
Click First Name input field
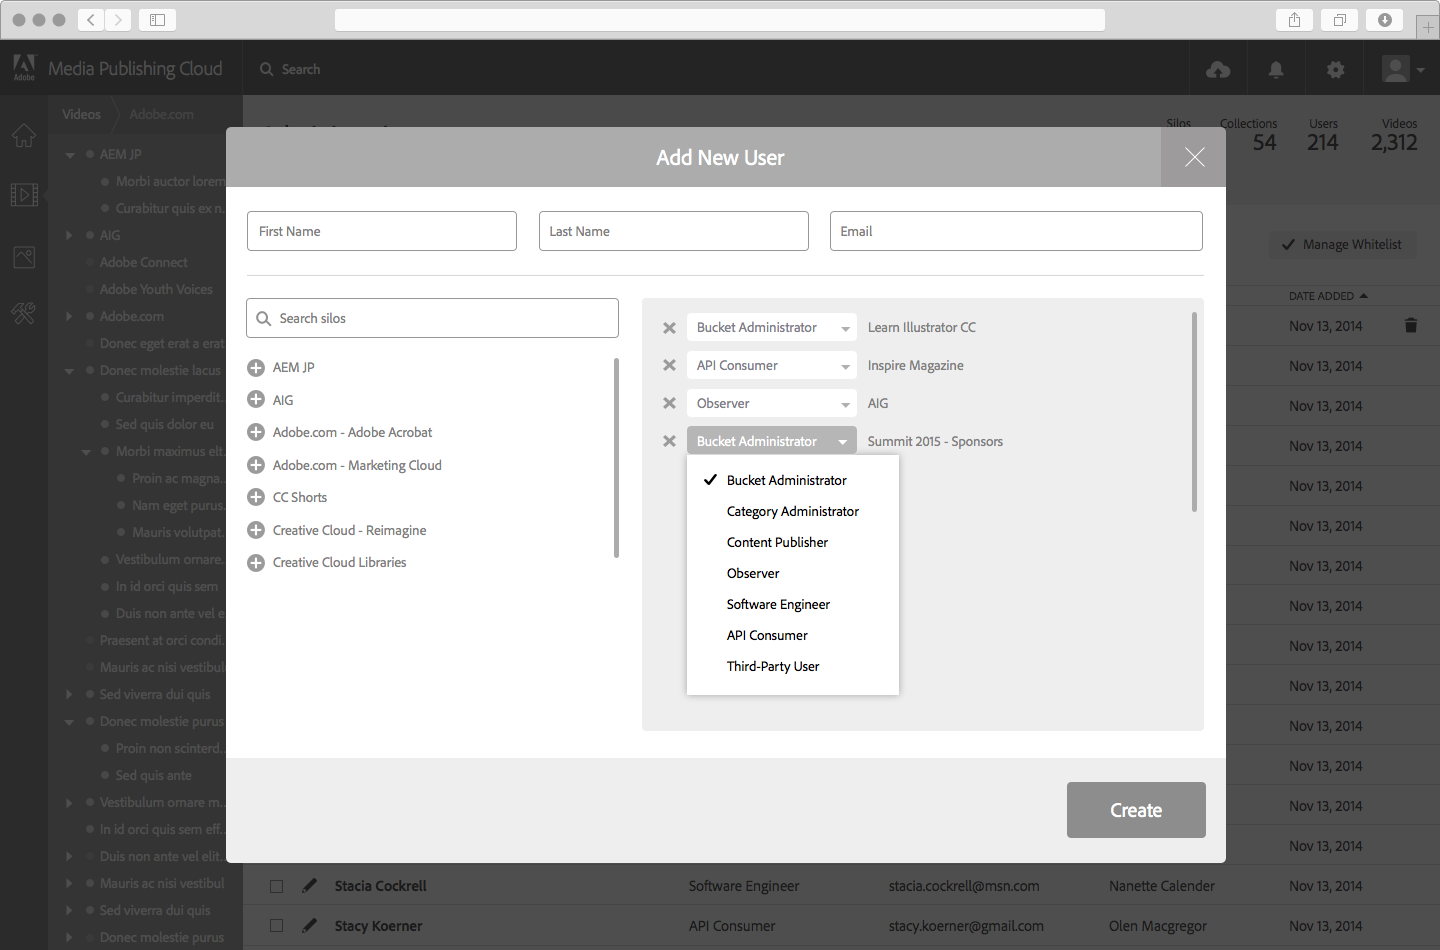tap(382, 231)
